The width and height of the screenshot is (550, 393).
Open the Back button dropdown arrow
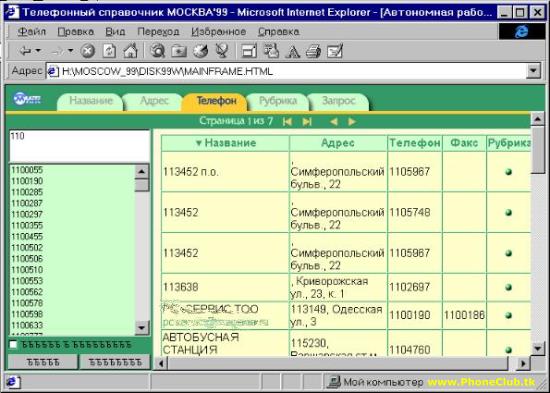click(38, 51)
